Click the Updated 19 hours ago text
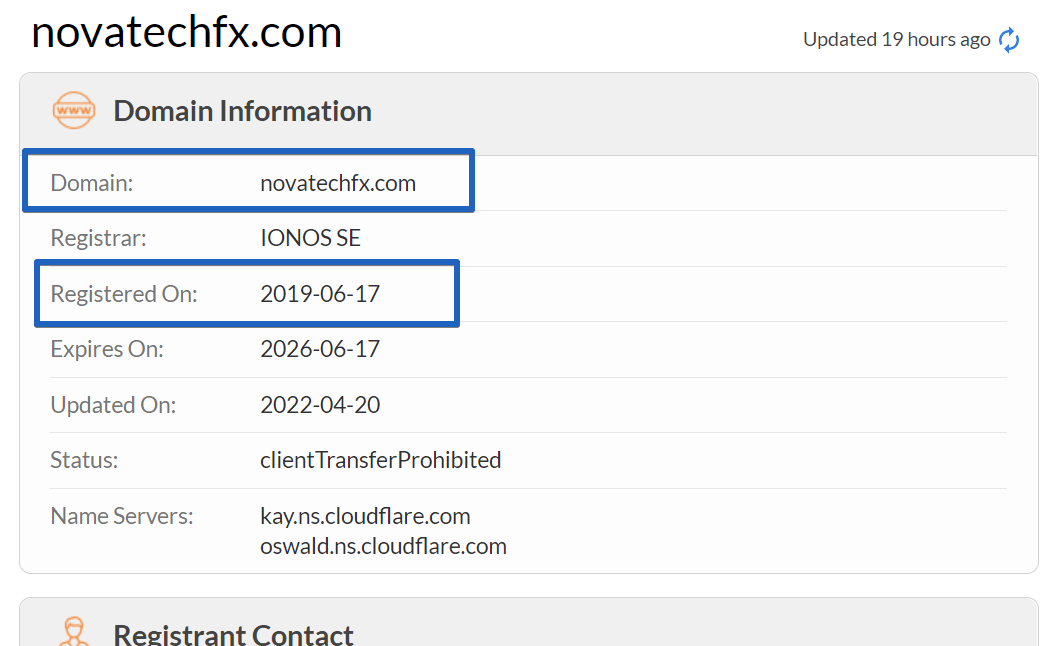Screen dimensions: 1053x646 [897, 40]
